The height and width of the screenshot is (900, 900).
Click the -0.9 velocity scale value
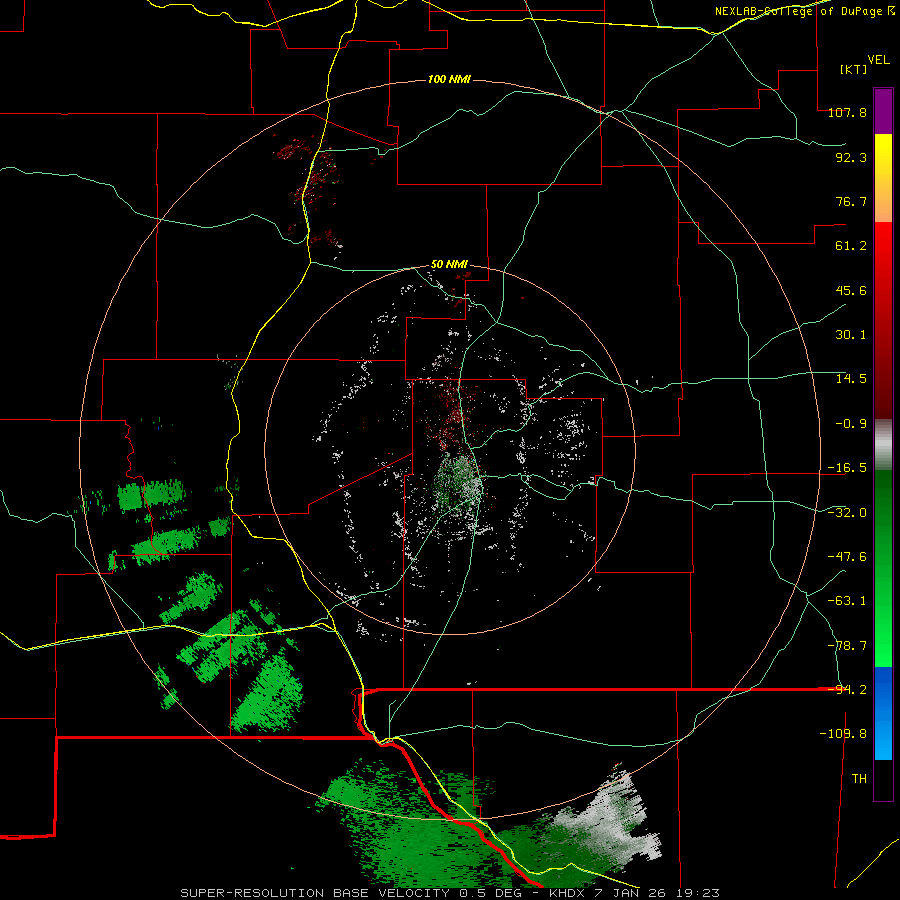click(x=851, y=424)
